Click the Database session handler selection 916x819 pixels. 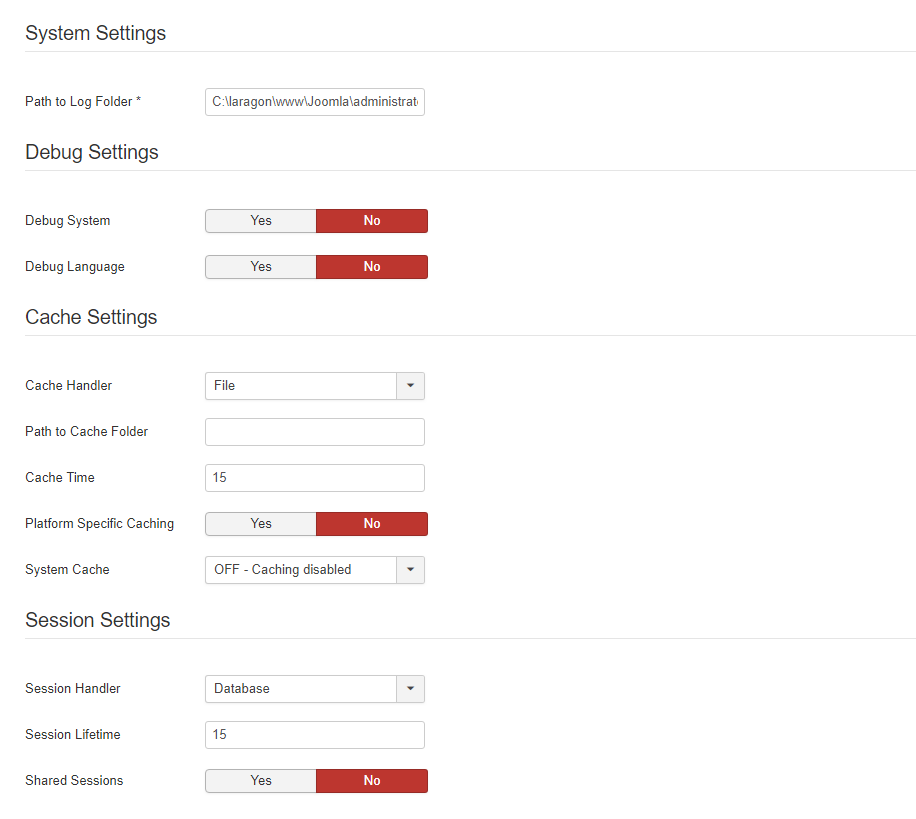point(301,689)
